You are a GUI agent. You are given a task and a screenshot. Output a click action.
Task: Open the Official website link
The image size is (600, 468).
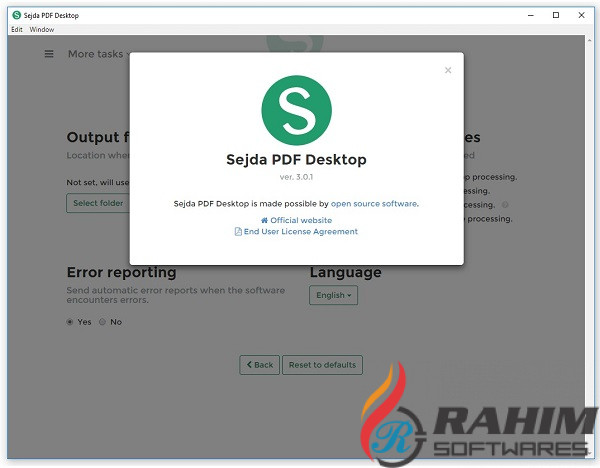click(x=301, y=220)
